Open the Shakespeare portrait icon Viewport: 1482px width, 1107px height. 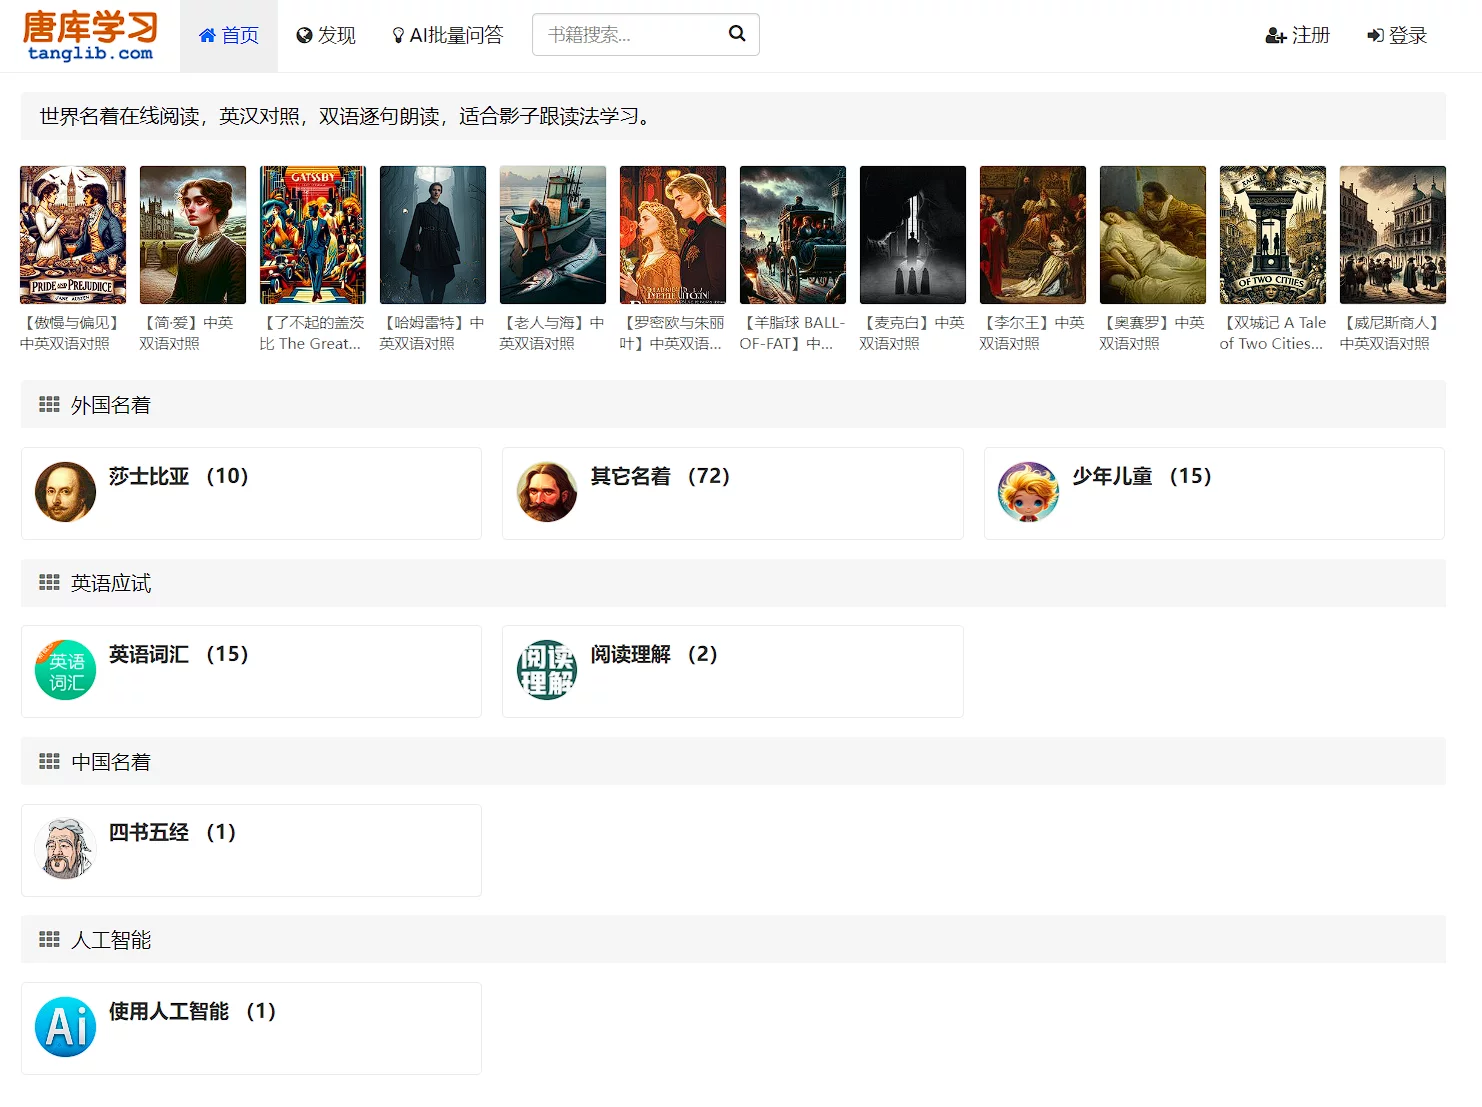65,492
